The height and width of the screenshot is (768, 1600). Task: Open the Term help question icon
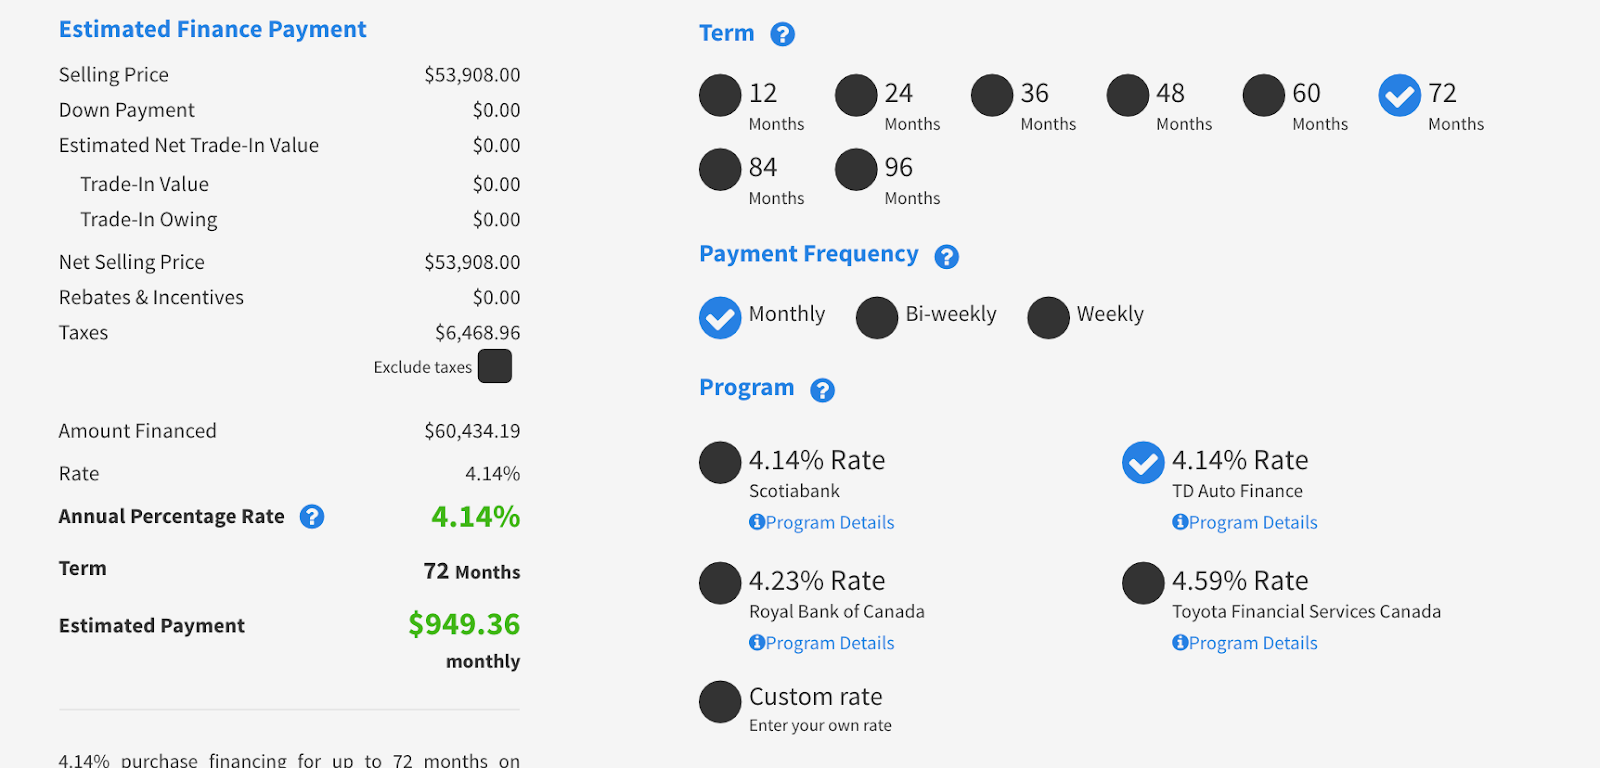782,35
